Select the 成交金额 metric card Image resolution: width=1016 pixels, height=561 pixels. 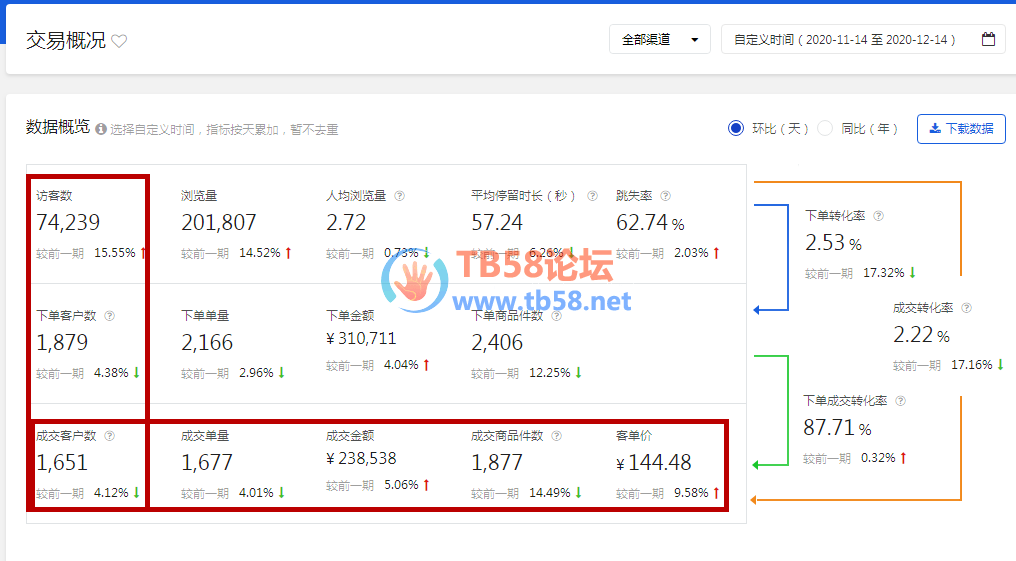[378, 463]
